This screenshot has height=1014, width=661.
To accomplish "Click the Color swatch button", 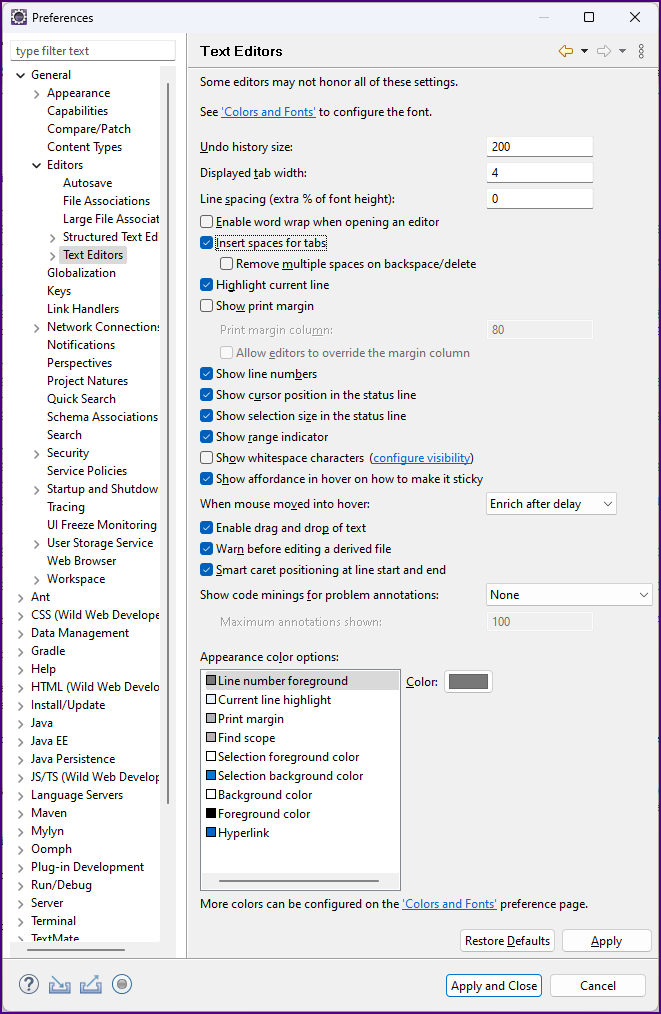I will tap(468, 682).
